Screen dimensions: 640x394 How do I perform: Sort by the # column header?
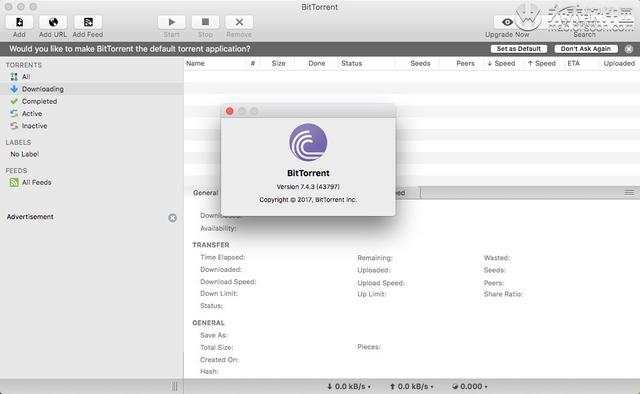click(x=253, y=63)
